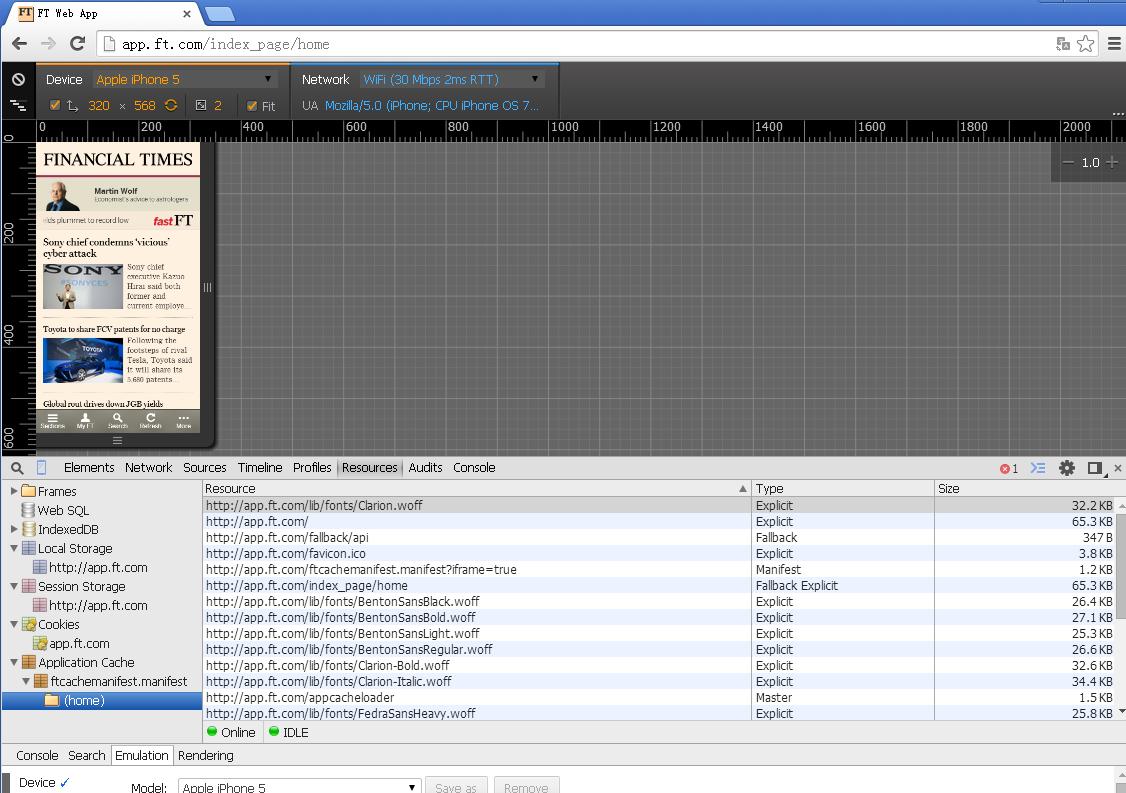Image resolution: width=1126 pixels, height=793 pixels.
Task: Open DevTools settings gear
Action: (1067, 468)
